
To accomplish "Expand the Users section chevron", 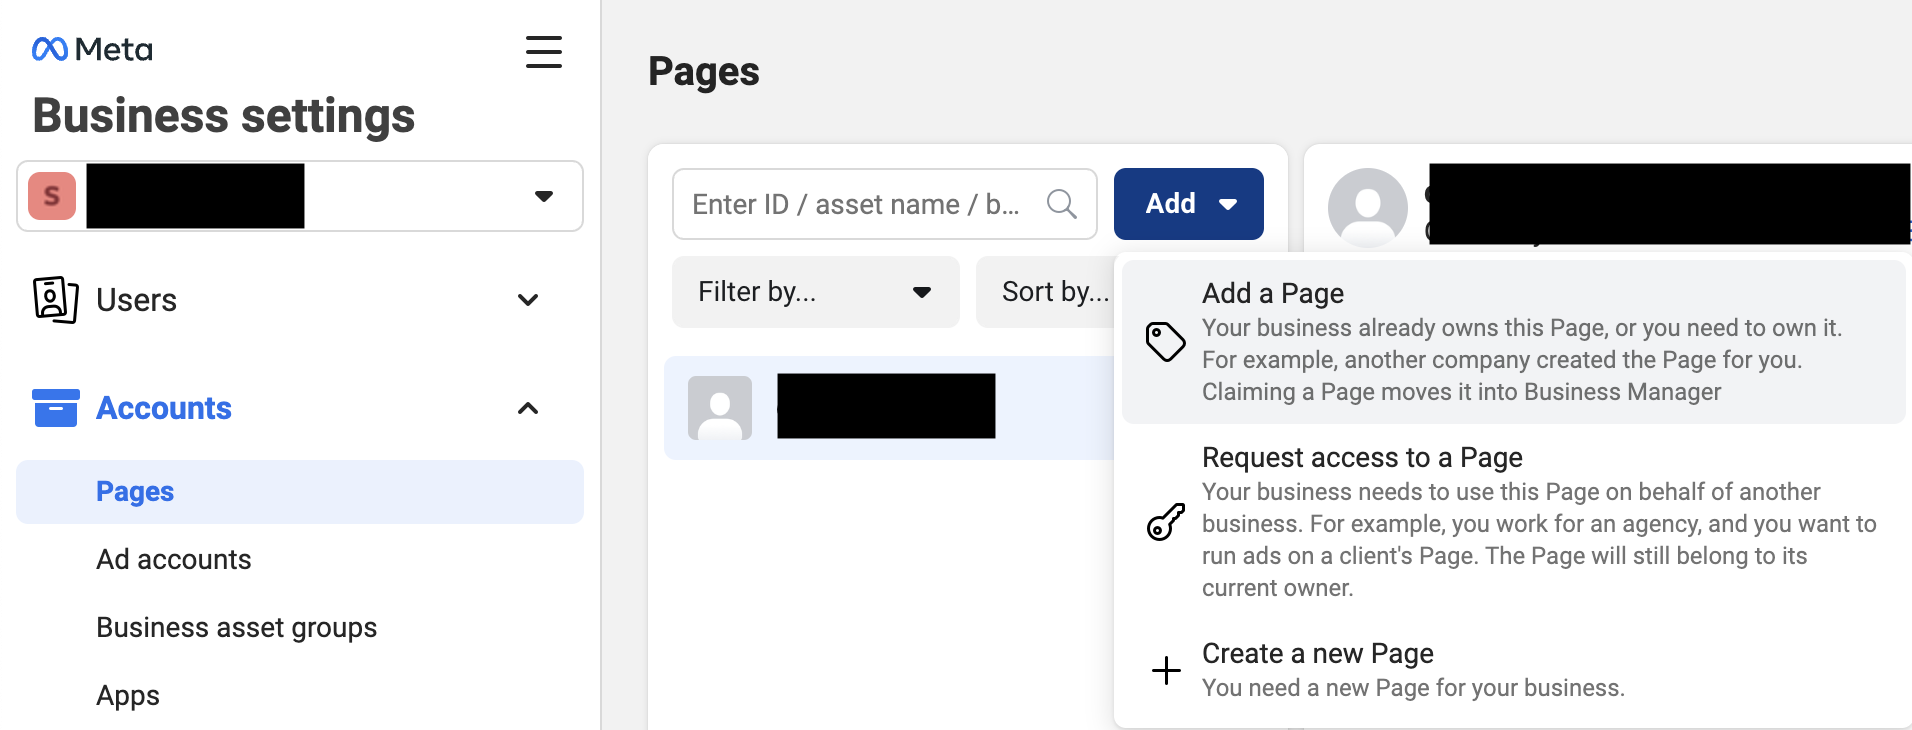I will pyautogui.click(x=528, y=300).
